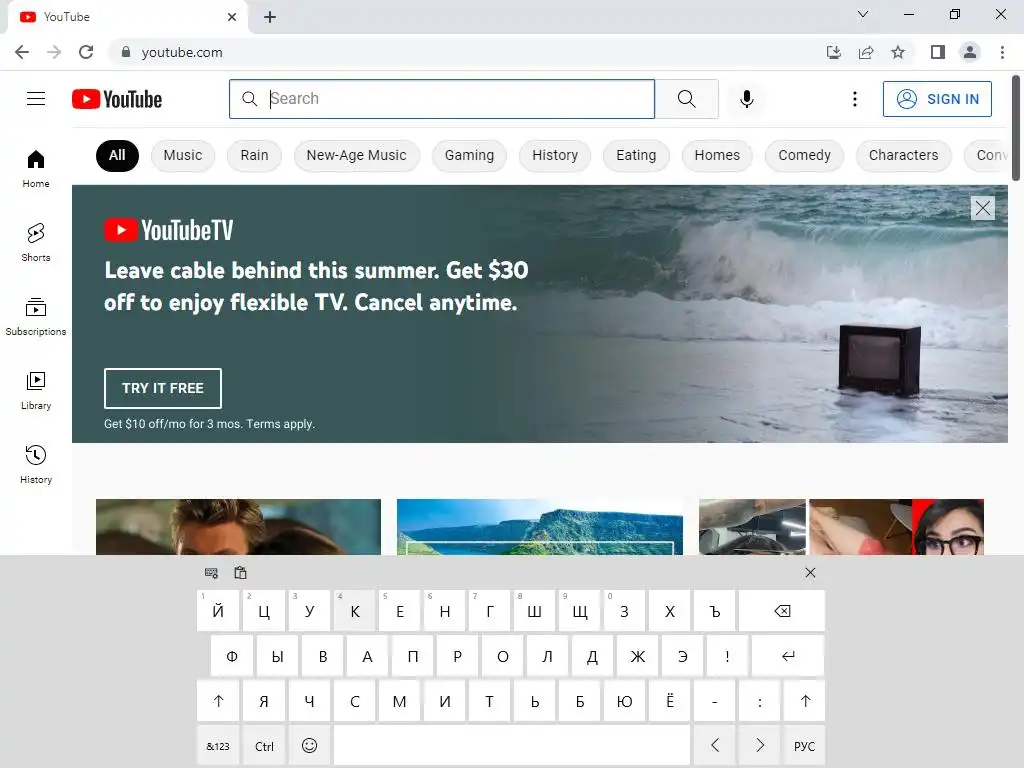
Task: Click the browser back arrow
Action: pos(22,52)
